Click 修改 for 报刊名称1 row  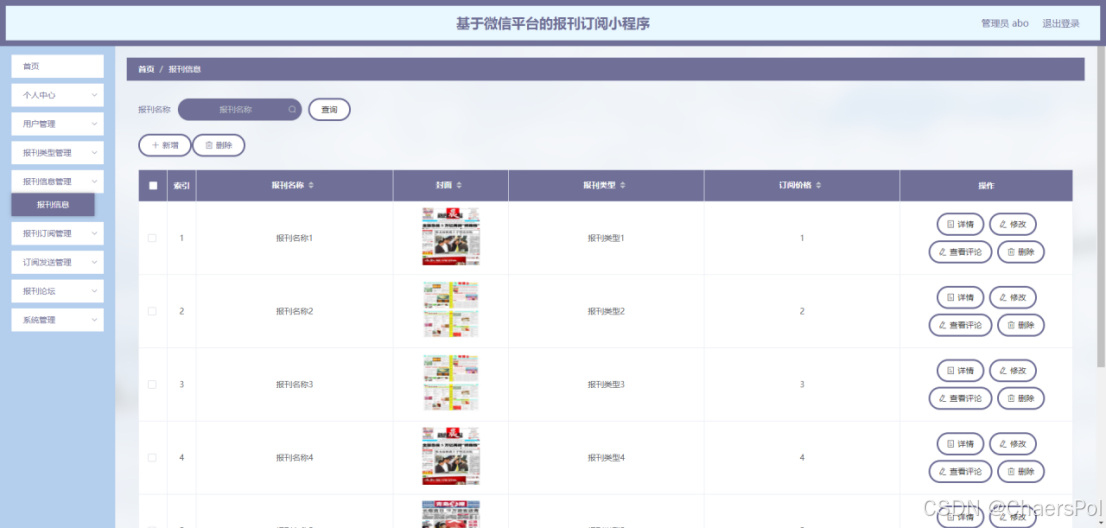pyautogui.click(x=1013, y=224)
